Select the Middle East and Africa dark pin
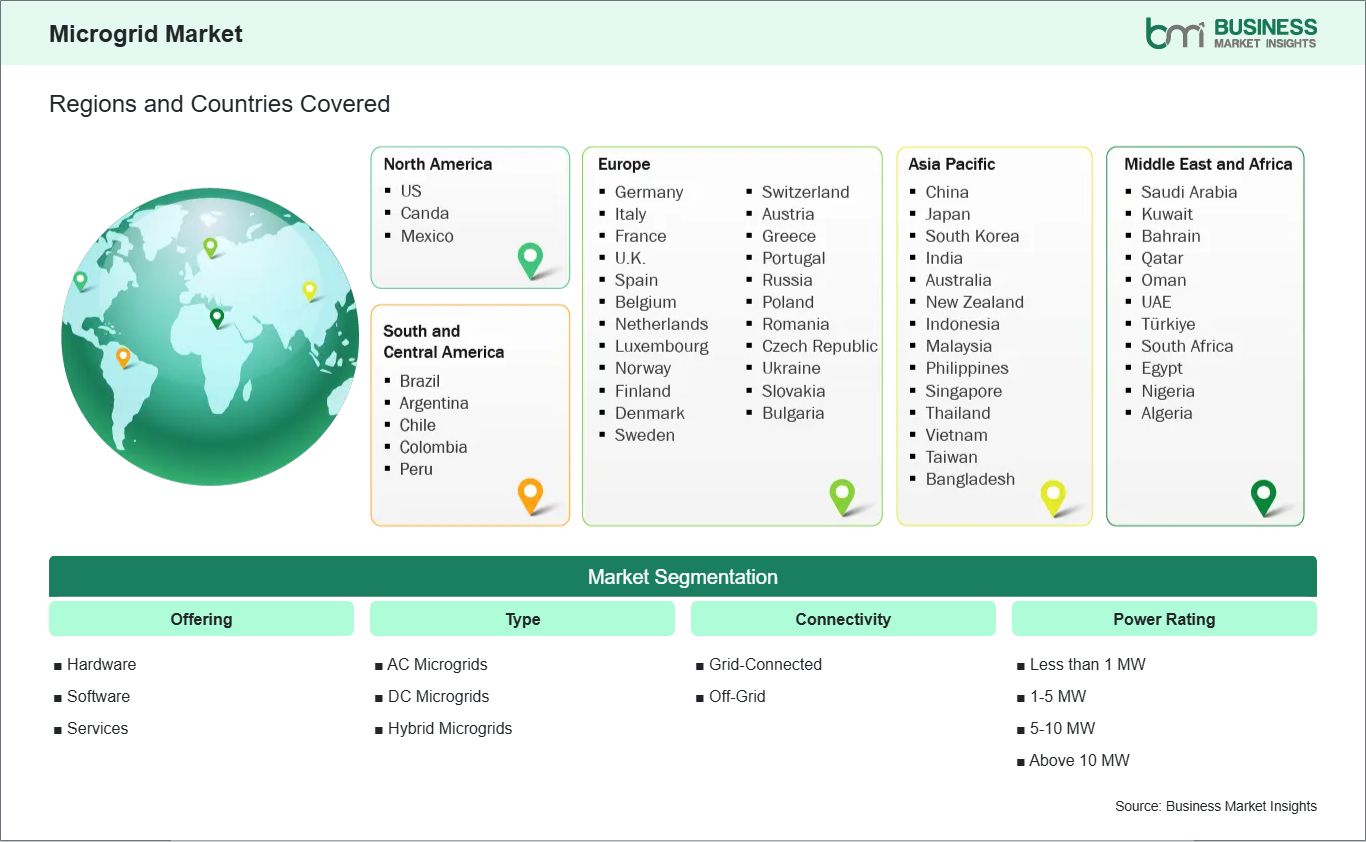Screen dimensions: 1366x842 (1264, 495)
